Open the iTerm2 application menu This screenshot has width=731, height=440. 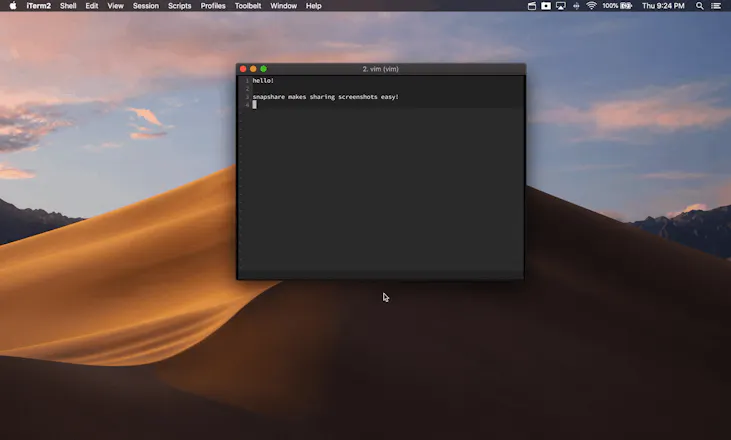coord(39,6)
